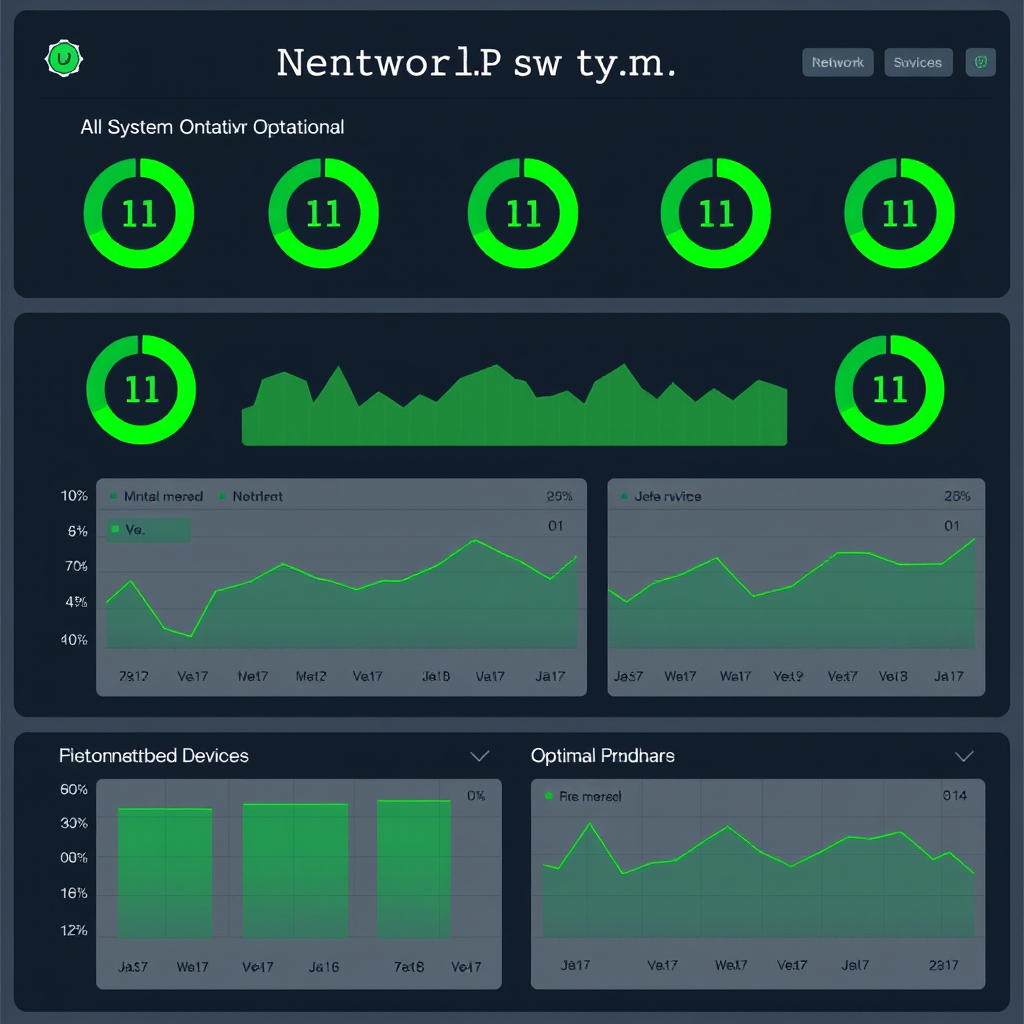Click the 60% y-axis label of the Devices chart

[x=74, y=790]
